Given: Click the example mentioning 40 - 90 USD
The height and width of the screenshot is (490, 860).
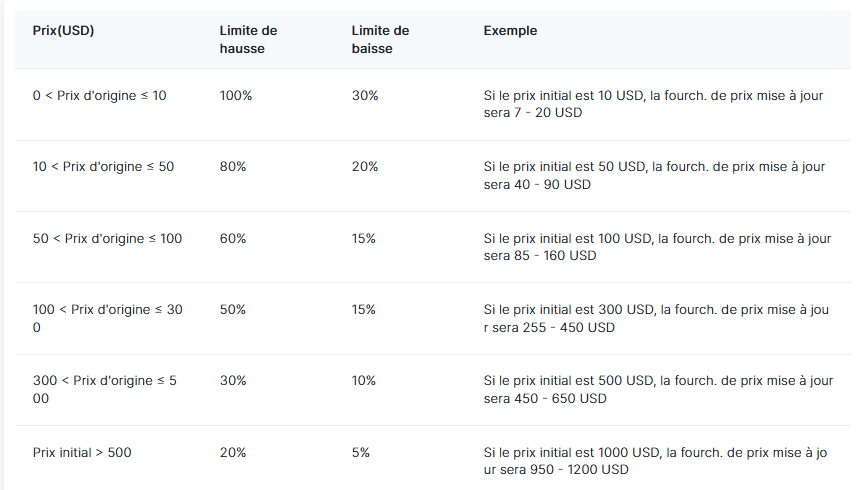Looking at the screenshot, I should coord(655,175).
